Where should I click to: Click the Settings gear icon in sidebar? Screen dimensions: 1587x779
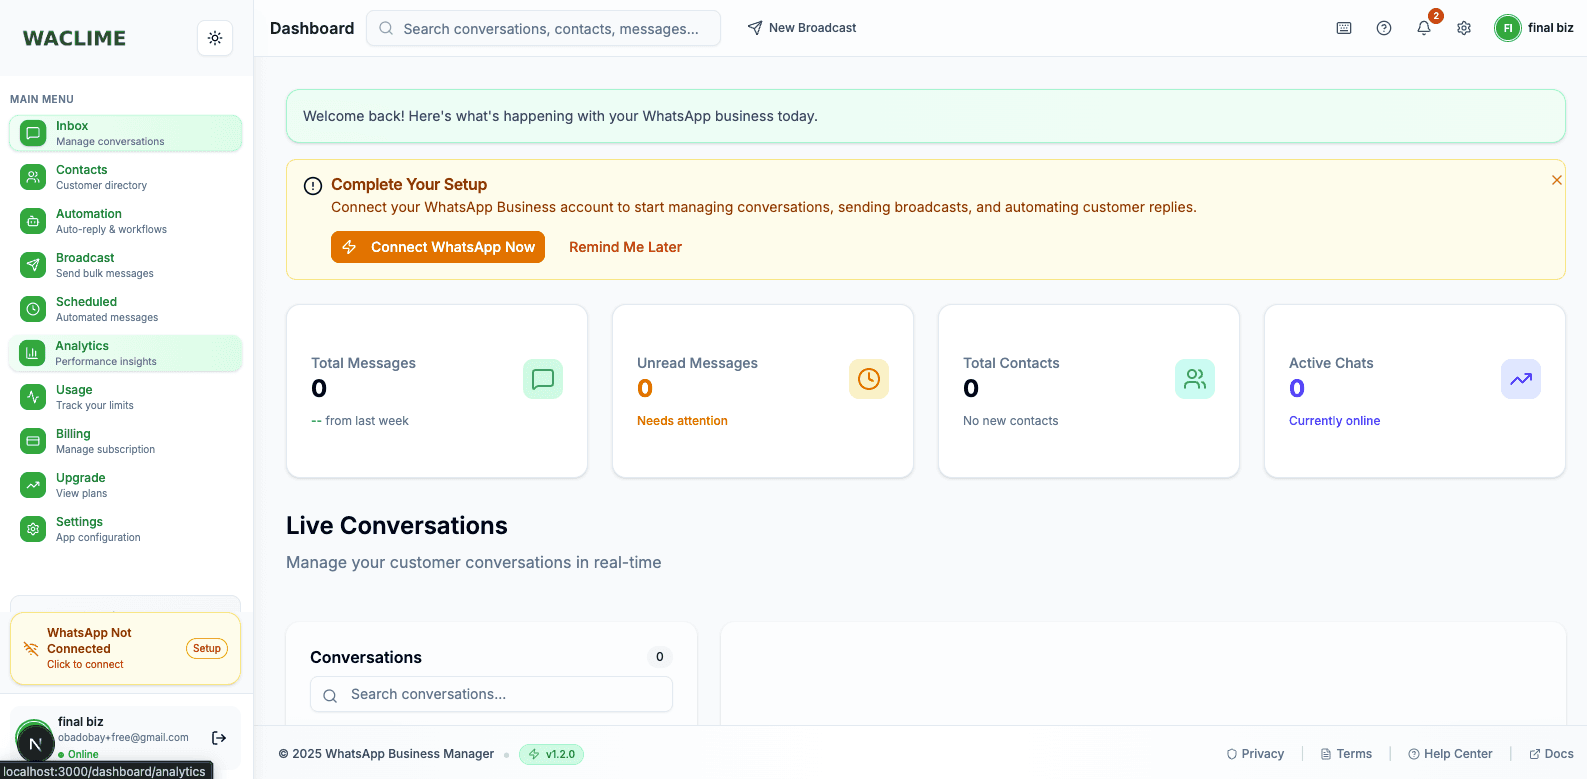pos(33,529)
